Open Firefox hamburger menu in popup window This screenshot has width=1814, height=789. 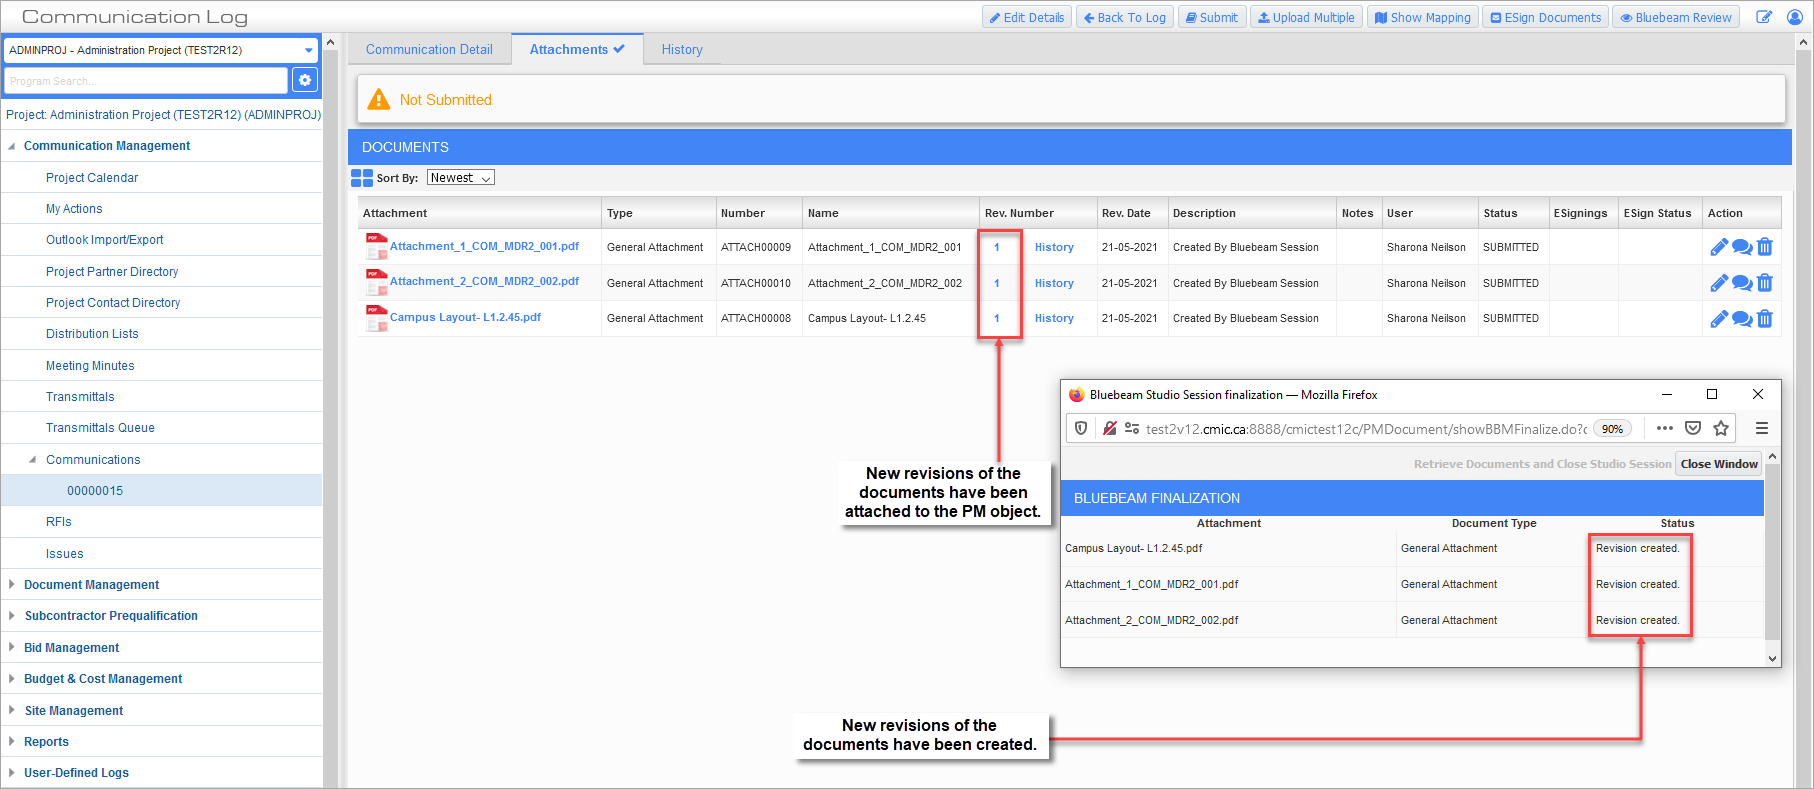click(x=1762, y=428)
